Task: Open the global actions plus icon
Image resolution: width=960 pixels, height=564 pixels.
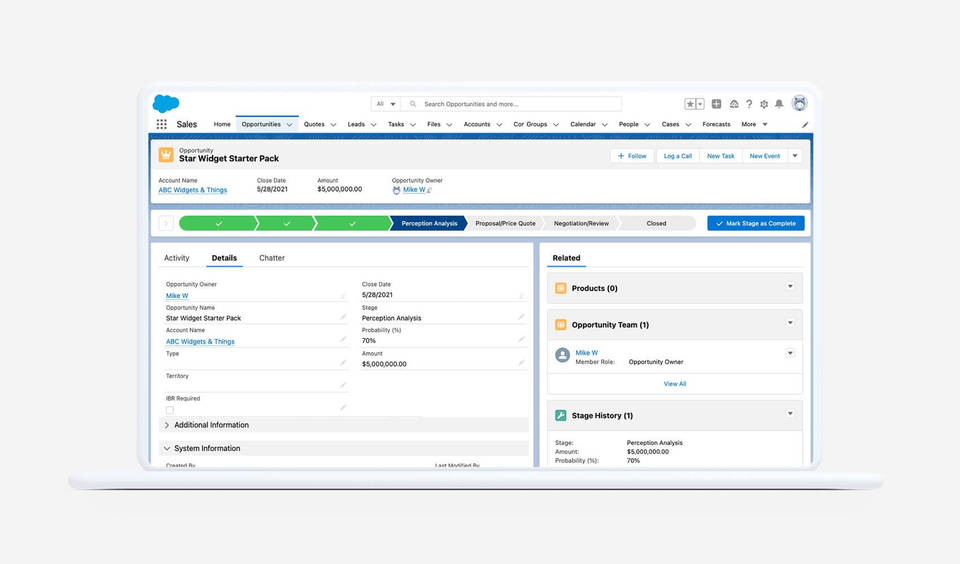Action: 716,104
